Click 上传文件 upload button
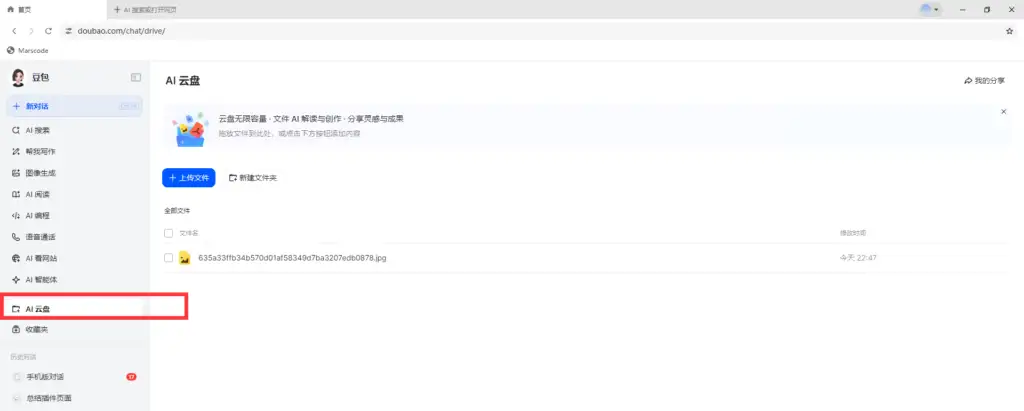This screenshot has width=1024, height=411. pos(189,178)
